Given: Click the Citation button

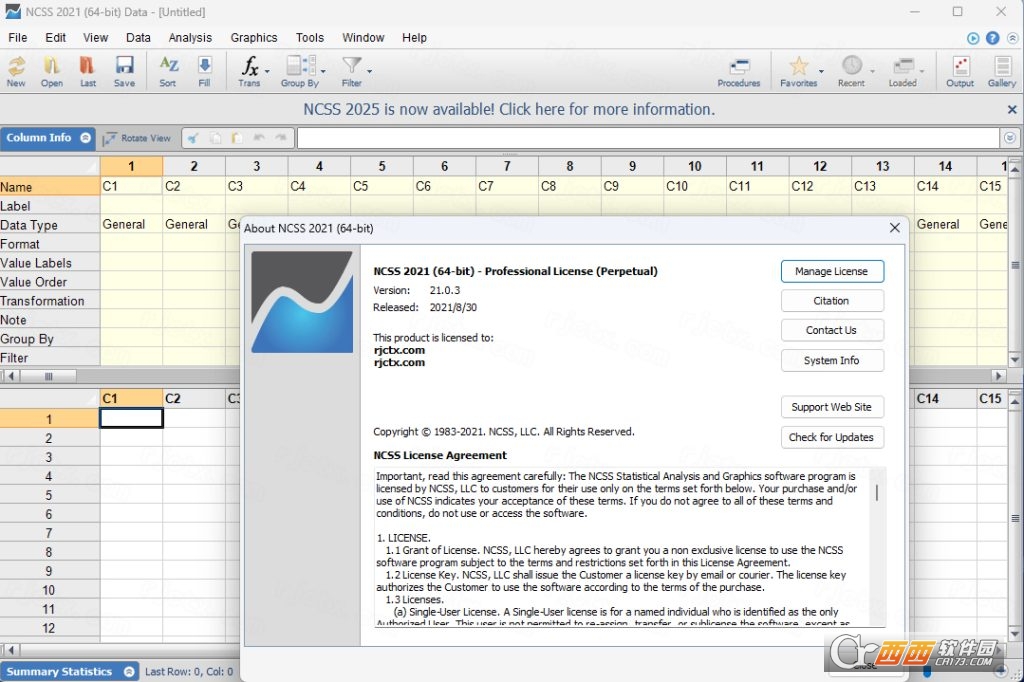Looking at the screenshot, I should point(832,300).
